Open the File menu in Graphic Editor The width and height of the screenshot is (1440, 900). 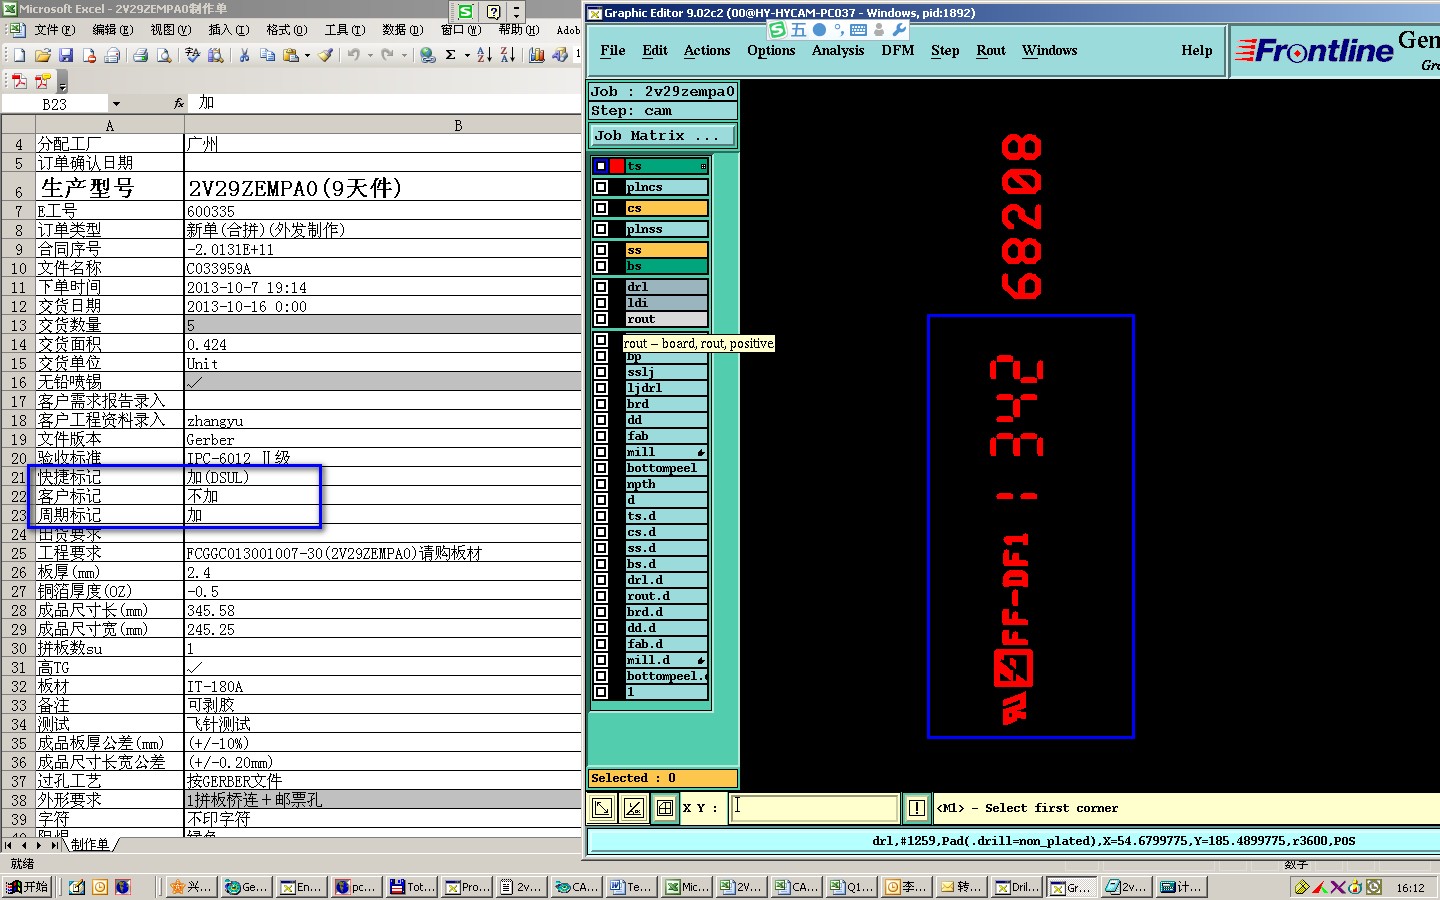click(x=613, y=51)
